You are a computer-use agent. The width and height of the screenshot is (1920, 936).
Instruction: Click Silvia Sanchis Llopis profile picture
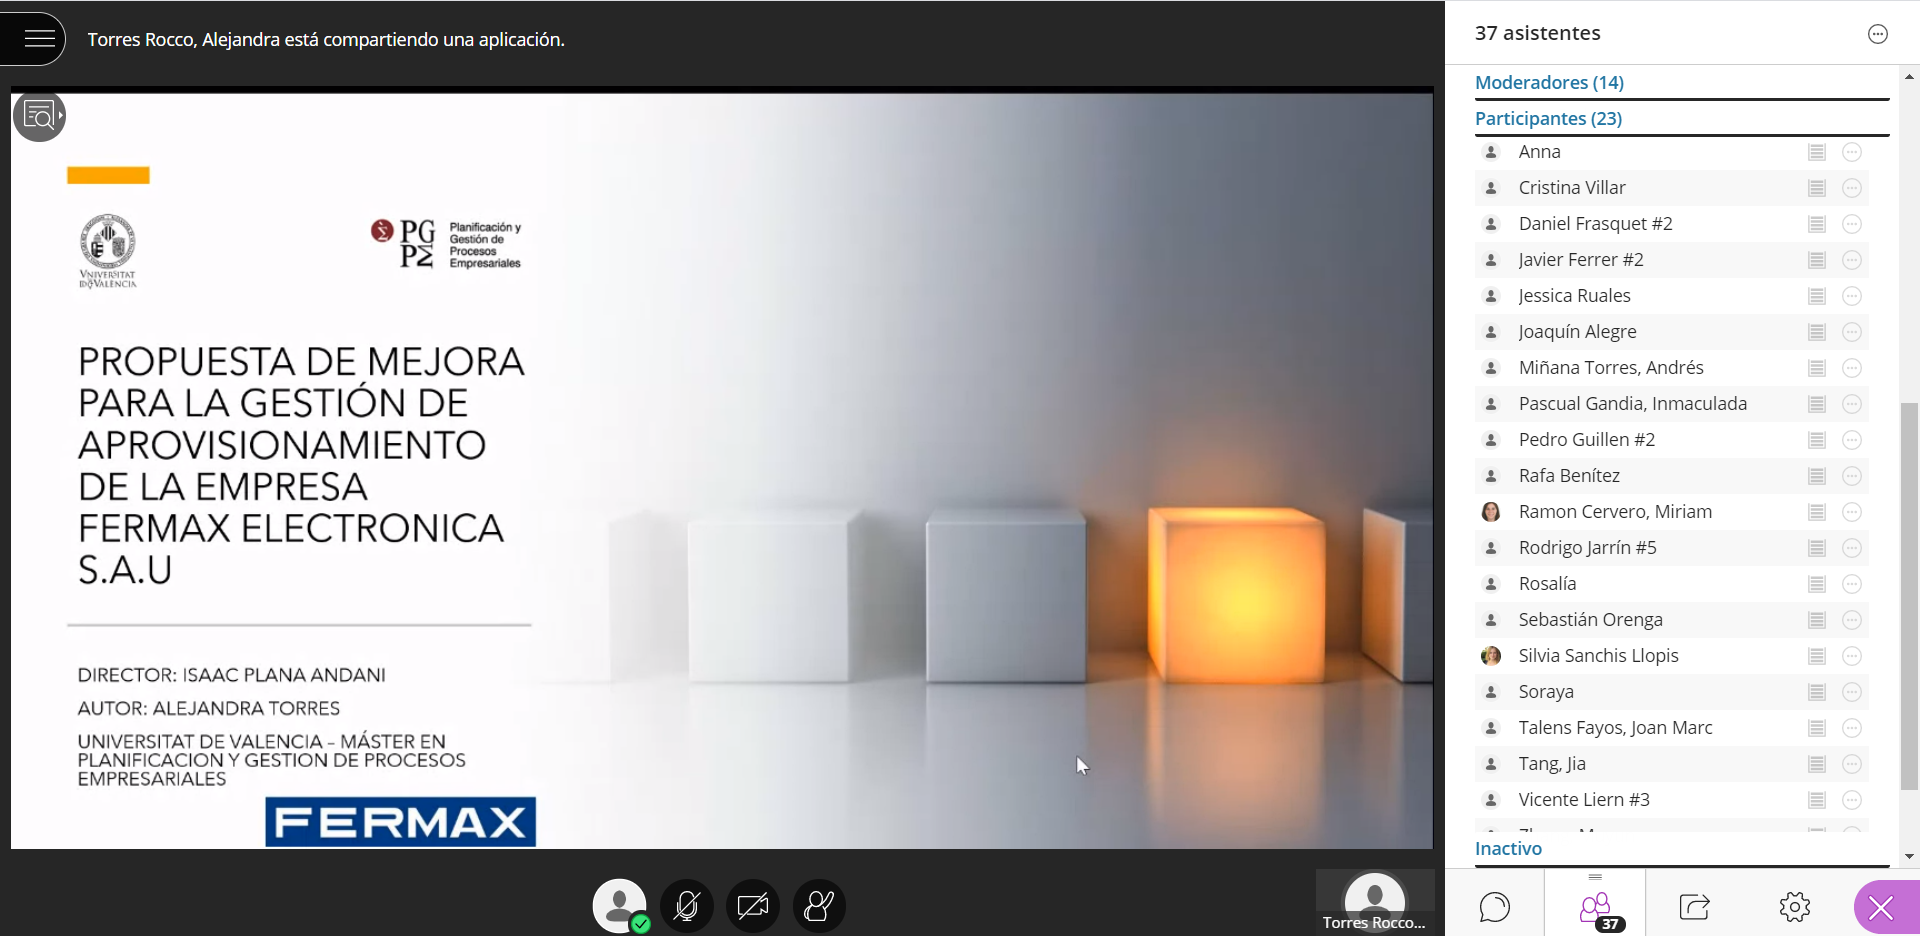(x=1491, y=656)
